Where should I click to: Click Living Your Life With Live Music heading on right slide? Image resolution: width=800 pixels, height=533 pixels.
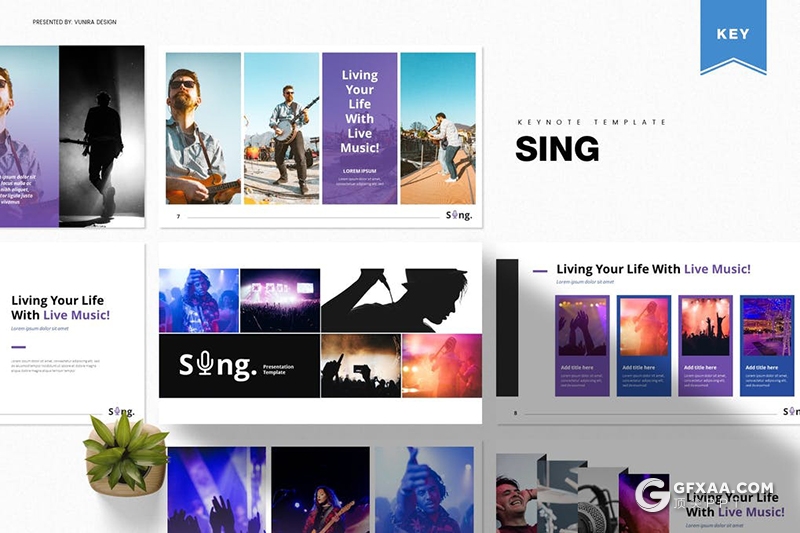point(653,269)
